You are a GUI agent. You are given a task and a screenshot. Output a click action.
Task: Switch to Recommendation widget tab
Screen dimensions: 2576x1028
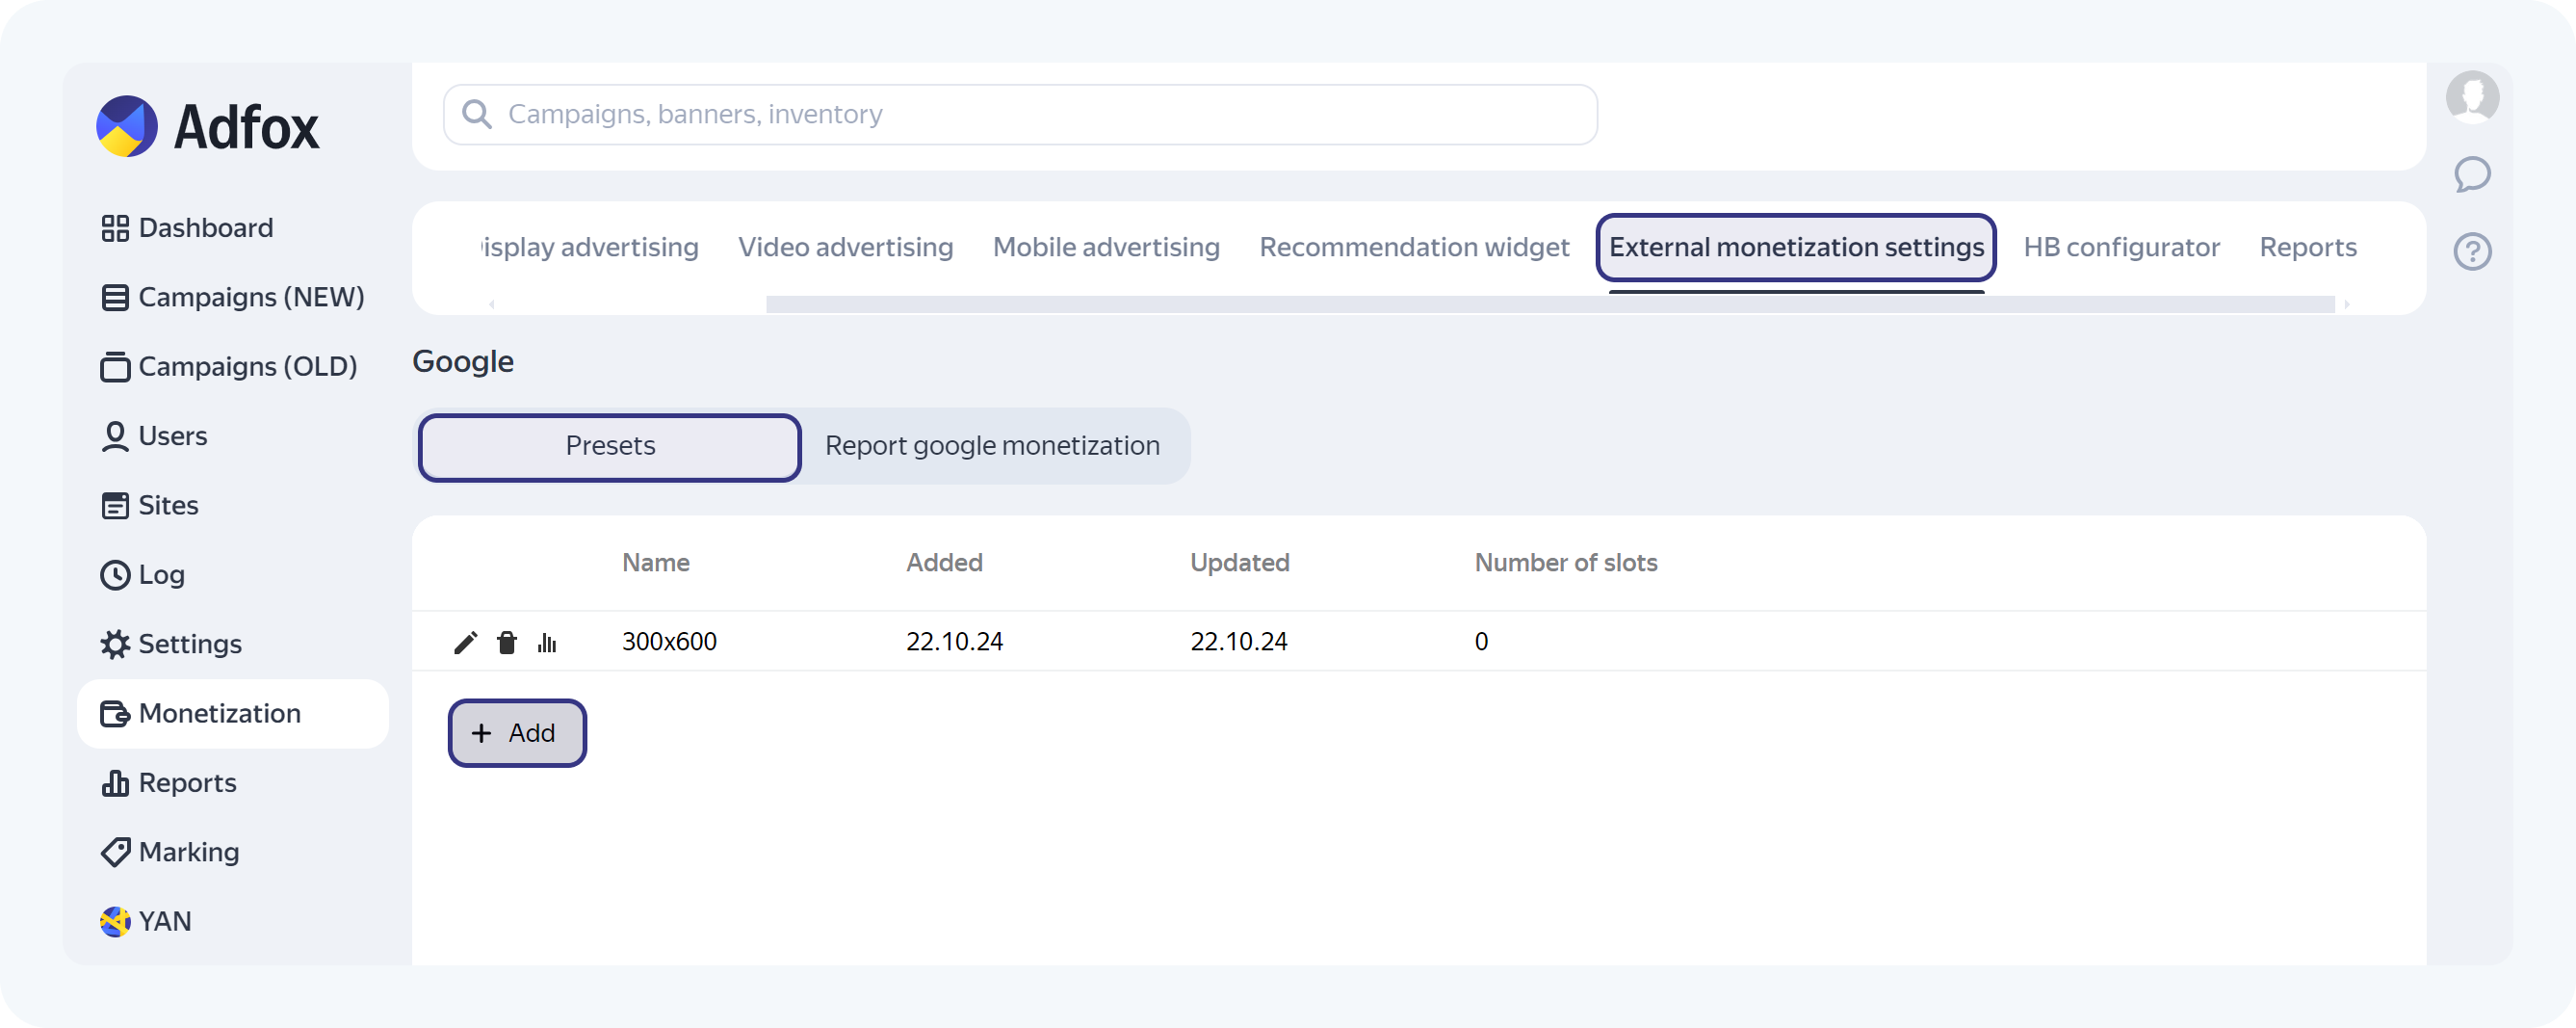1414,247
